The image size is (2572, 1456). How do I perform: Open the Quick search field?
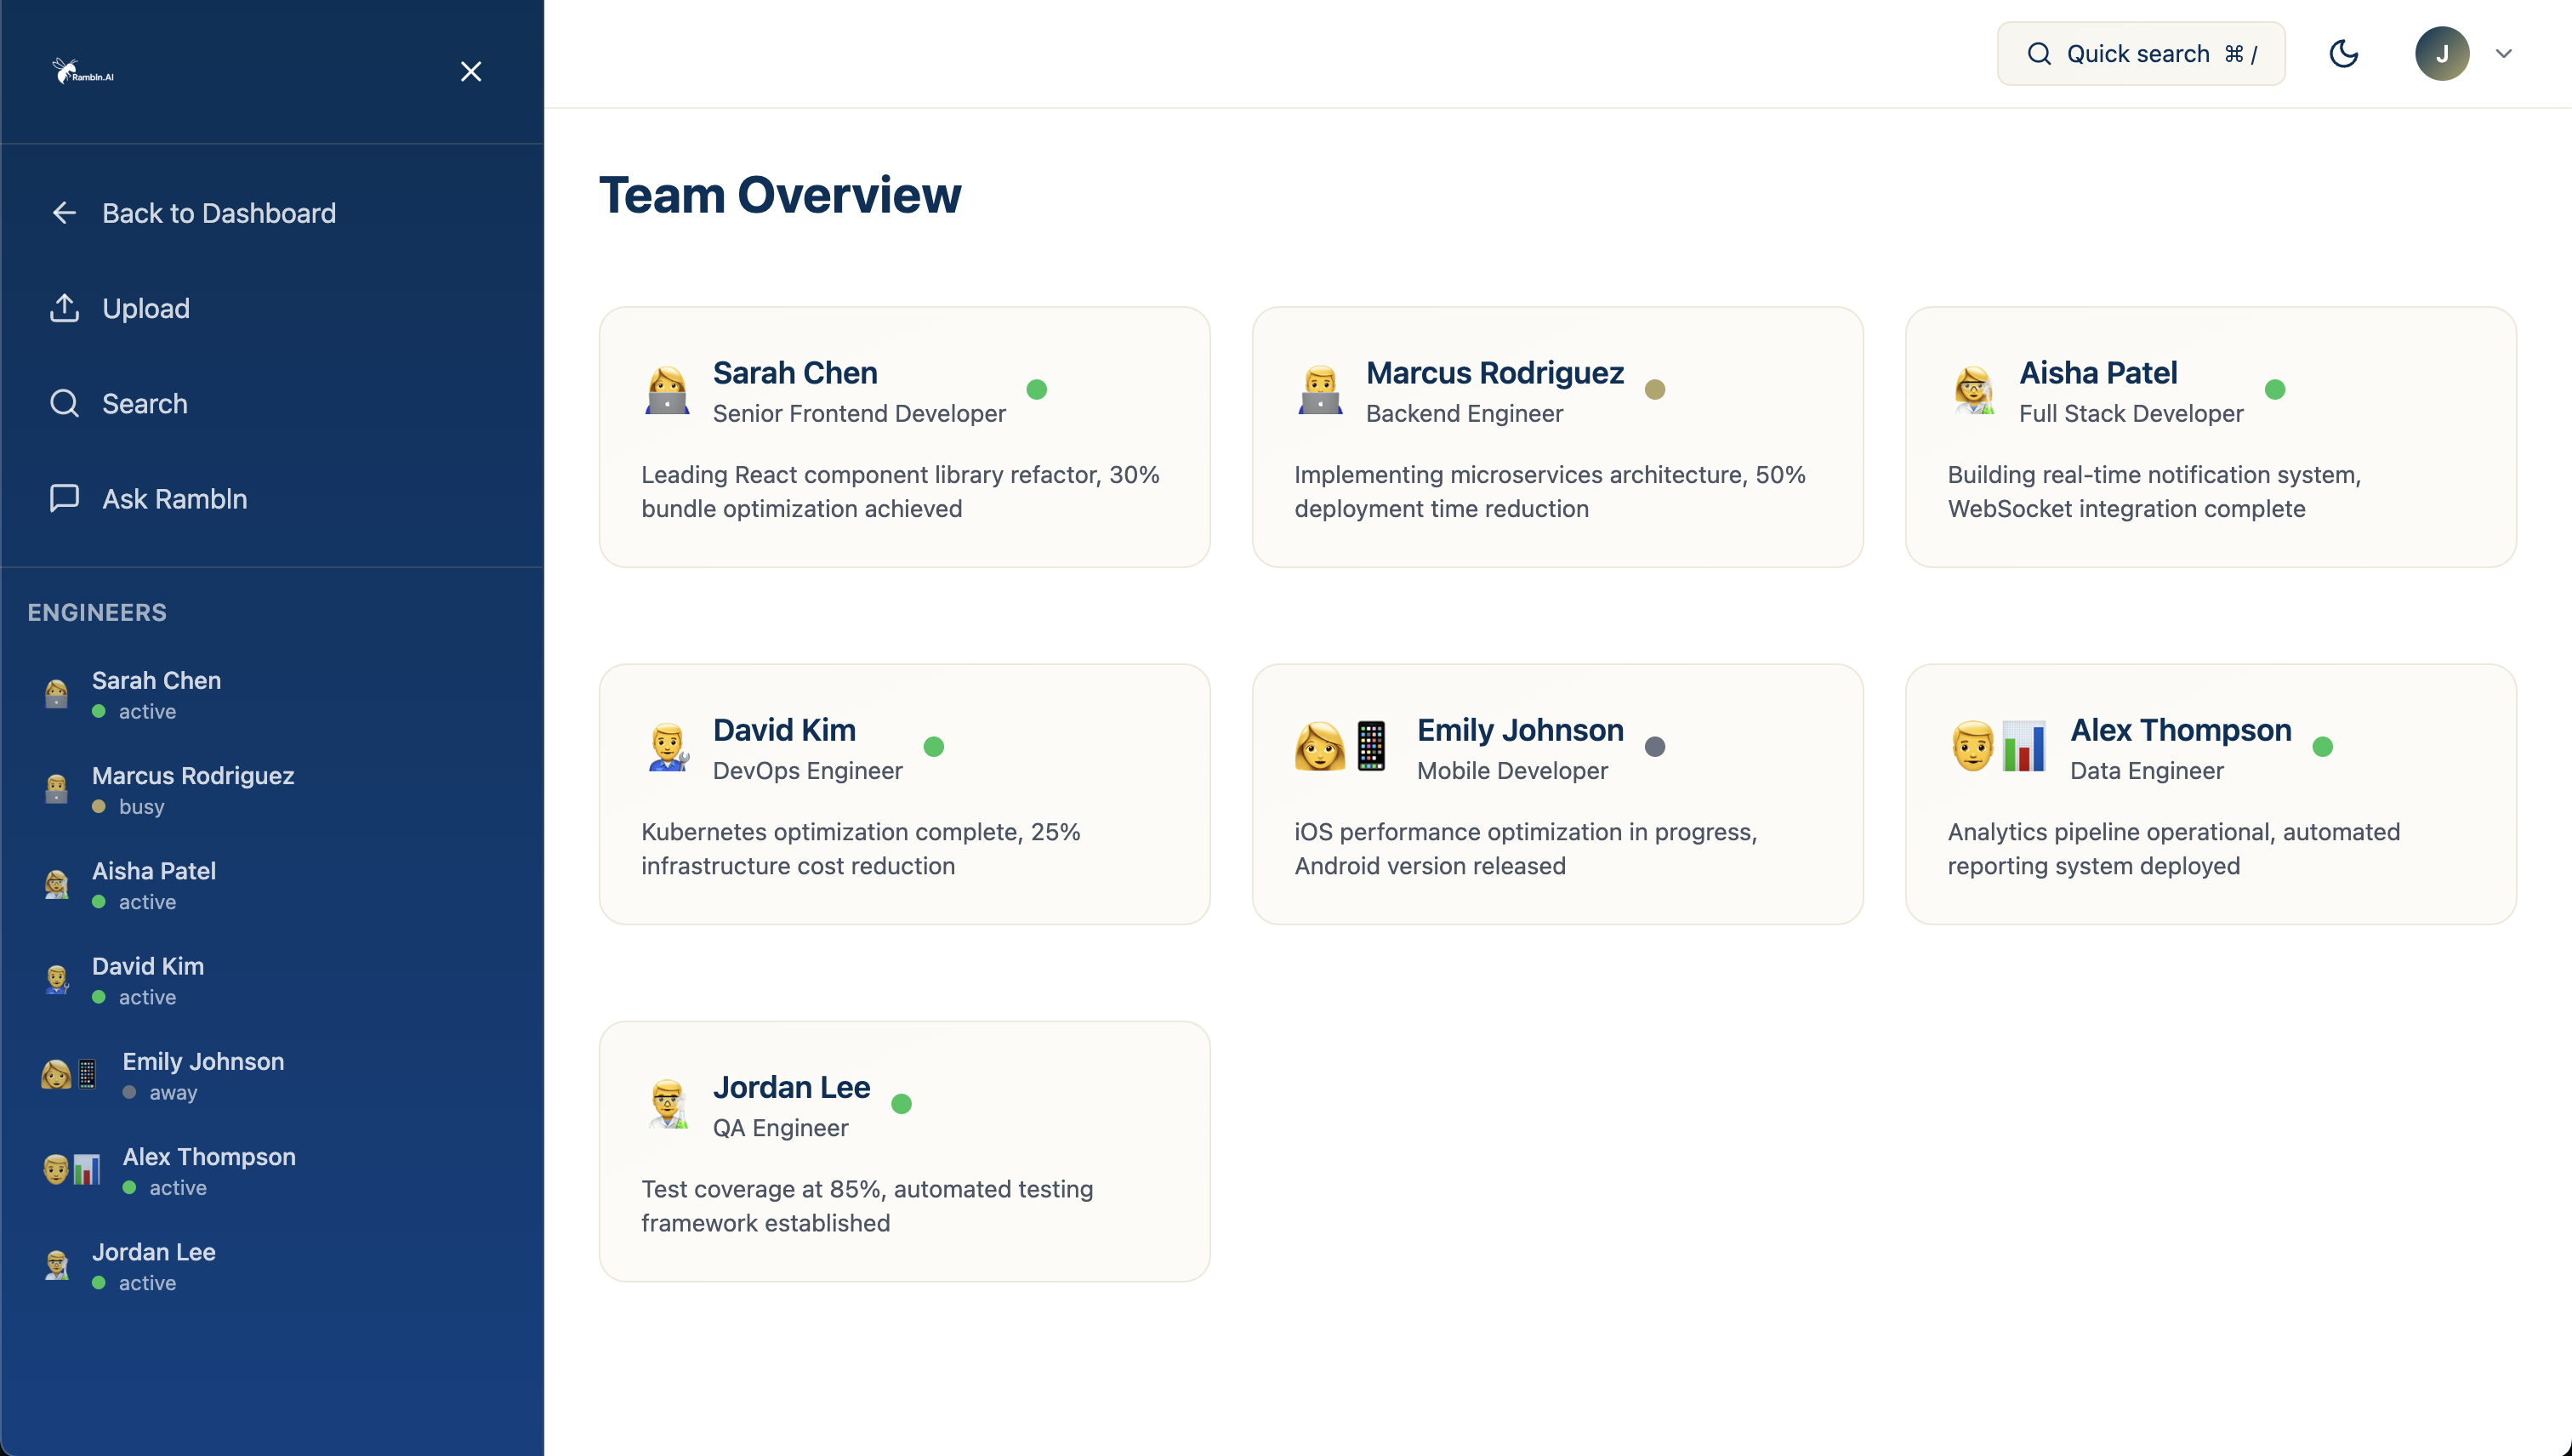pos(2140,54)
